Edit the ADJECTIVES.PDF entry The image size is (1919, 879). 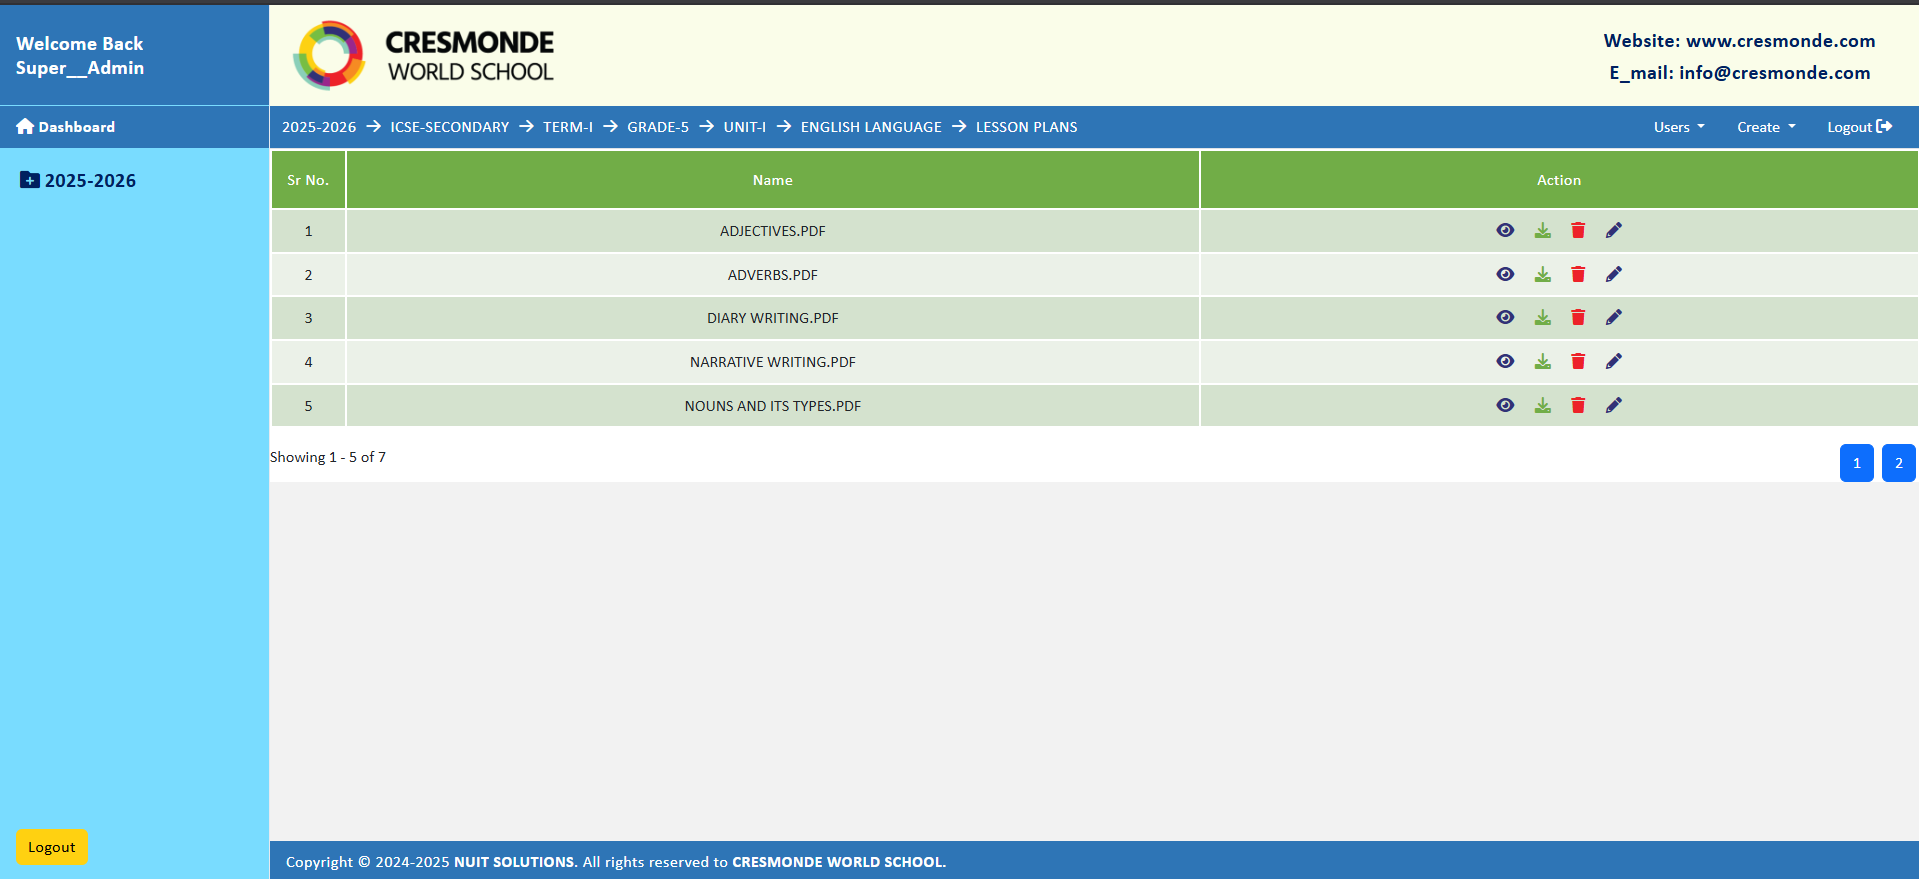(1613, 231)
